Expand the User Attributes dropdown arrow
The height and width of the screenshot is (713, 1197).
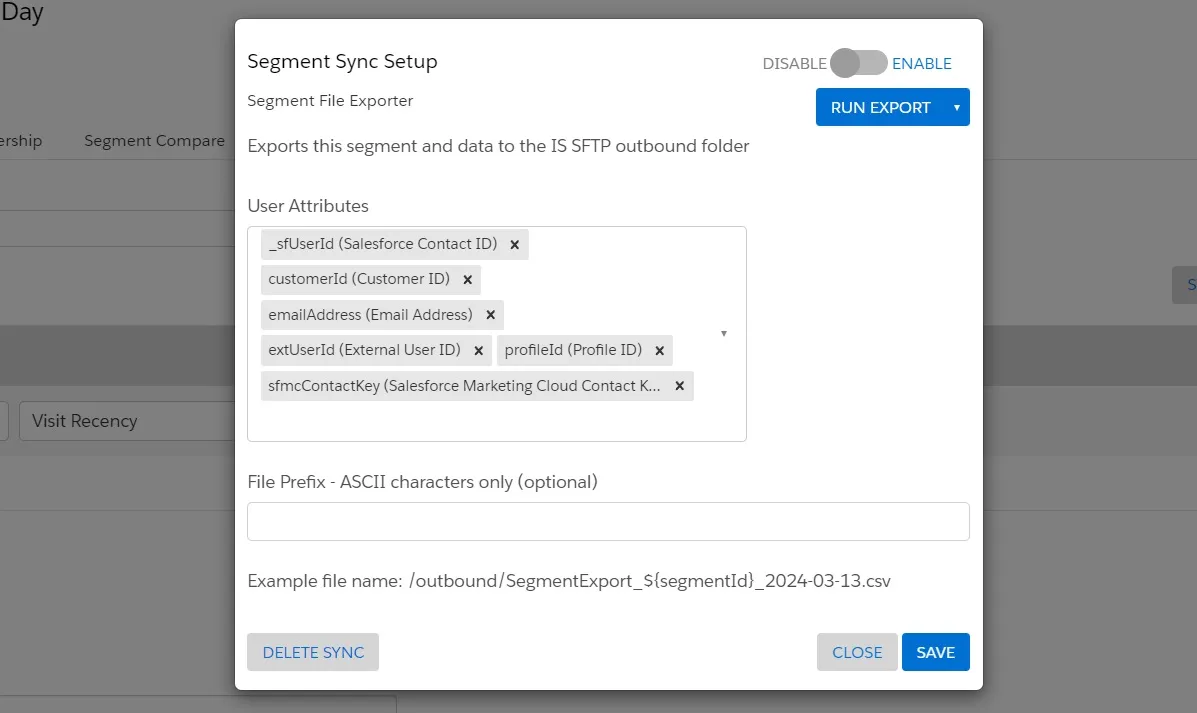(x=723, y=333)
